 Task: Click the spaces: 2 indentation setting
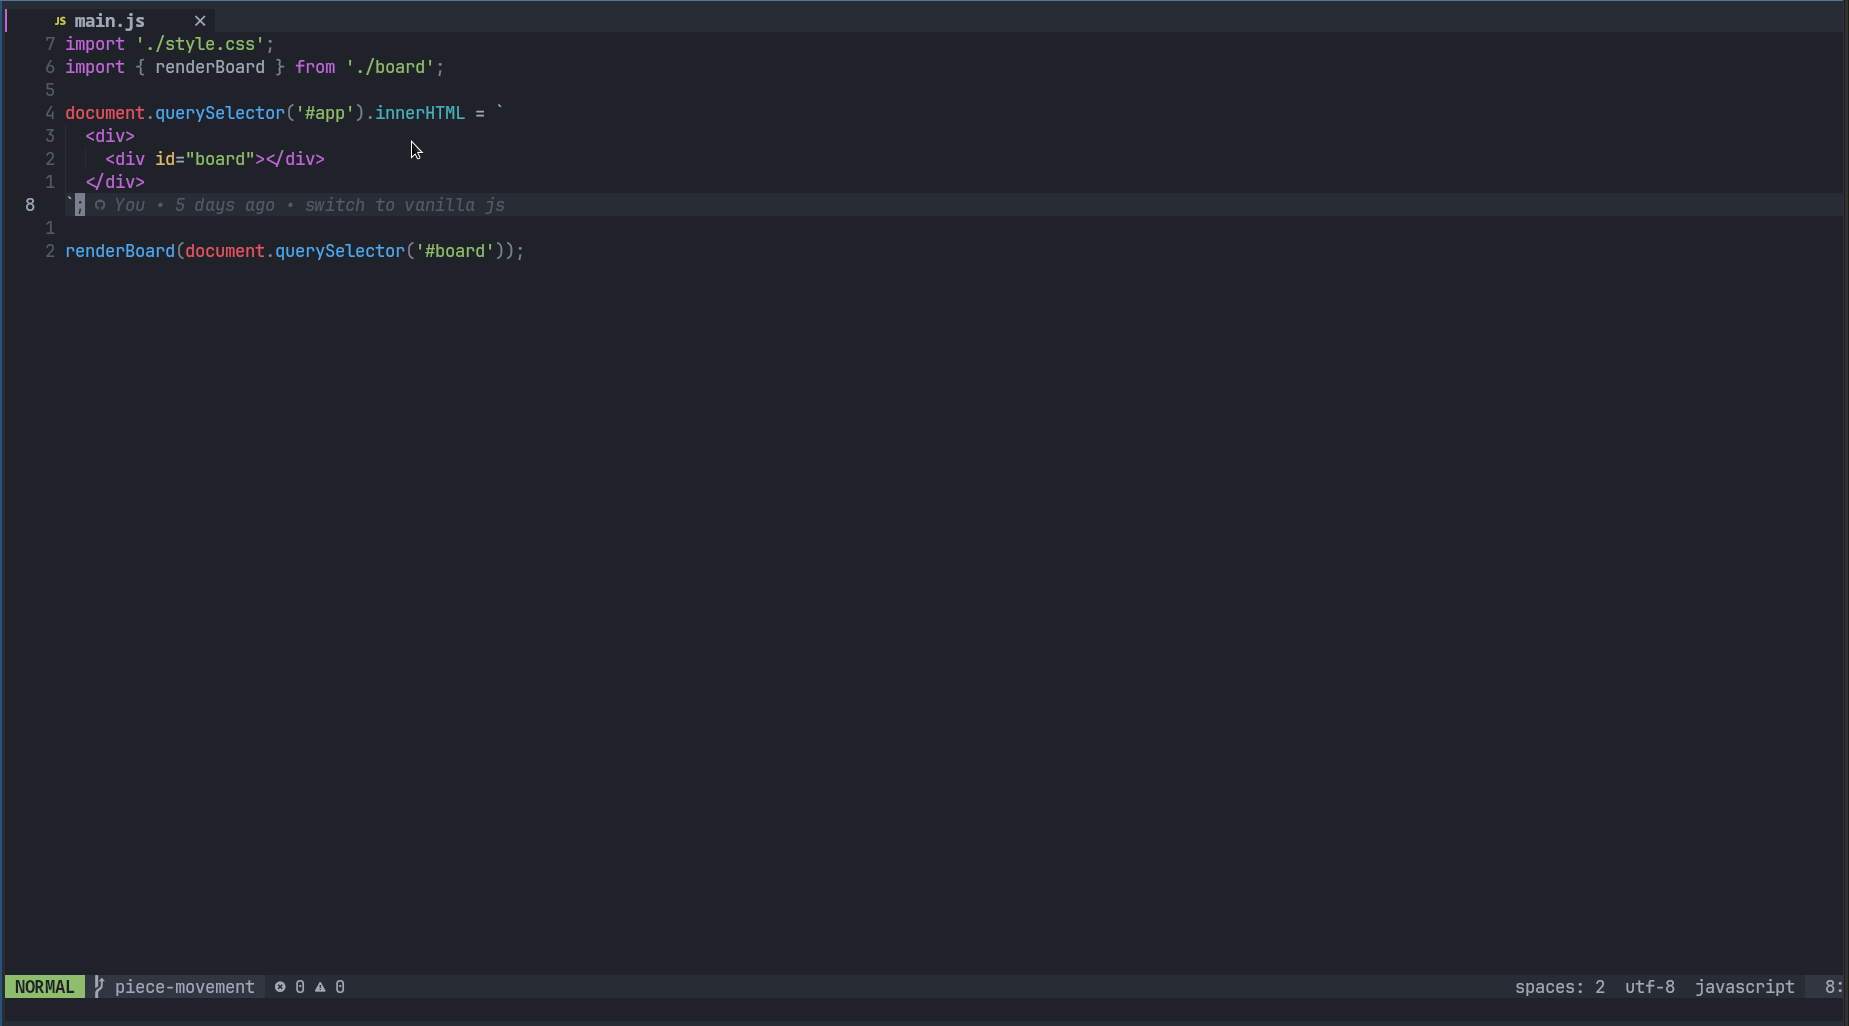coord(1560,987)
